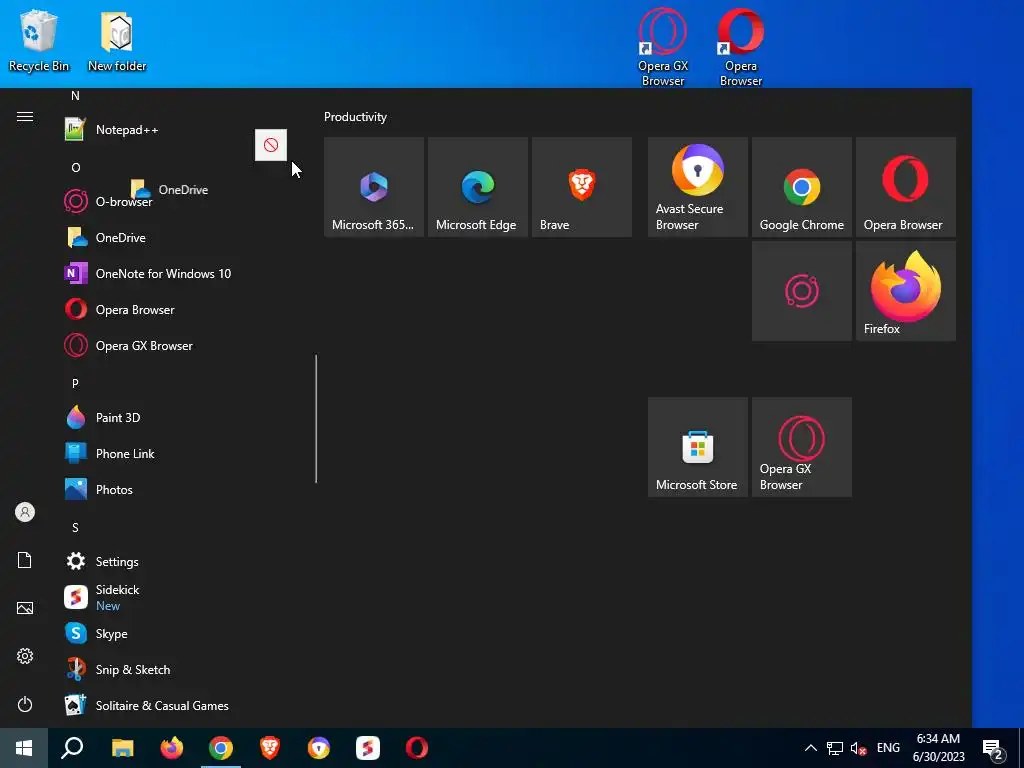Viewport: 1024px width, 768px height.
Task: Open the clock and date flyout
Action: [x=938, y=748]
